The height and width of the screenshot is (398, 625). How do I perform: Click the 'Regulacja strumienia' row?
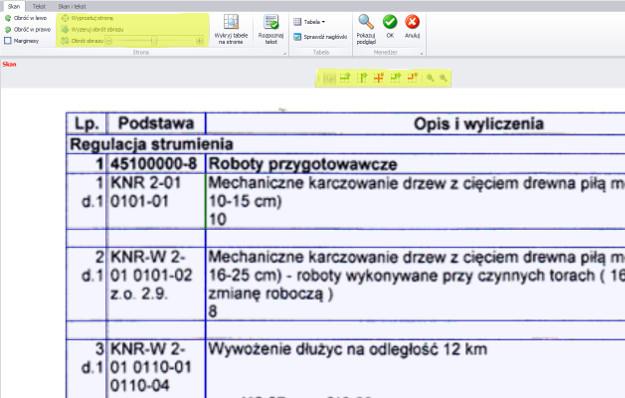tap(346, 144)
